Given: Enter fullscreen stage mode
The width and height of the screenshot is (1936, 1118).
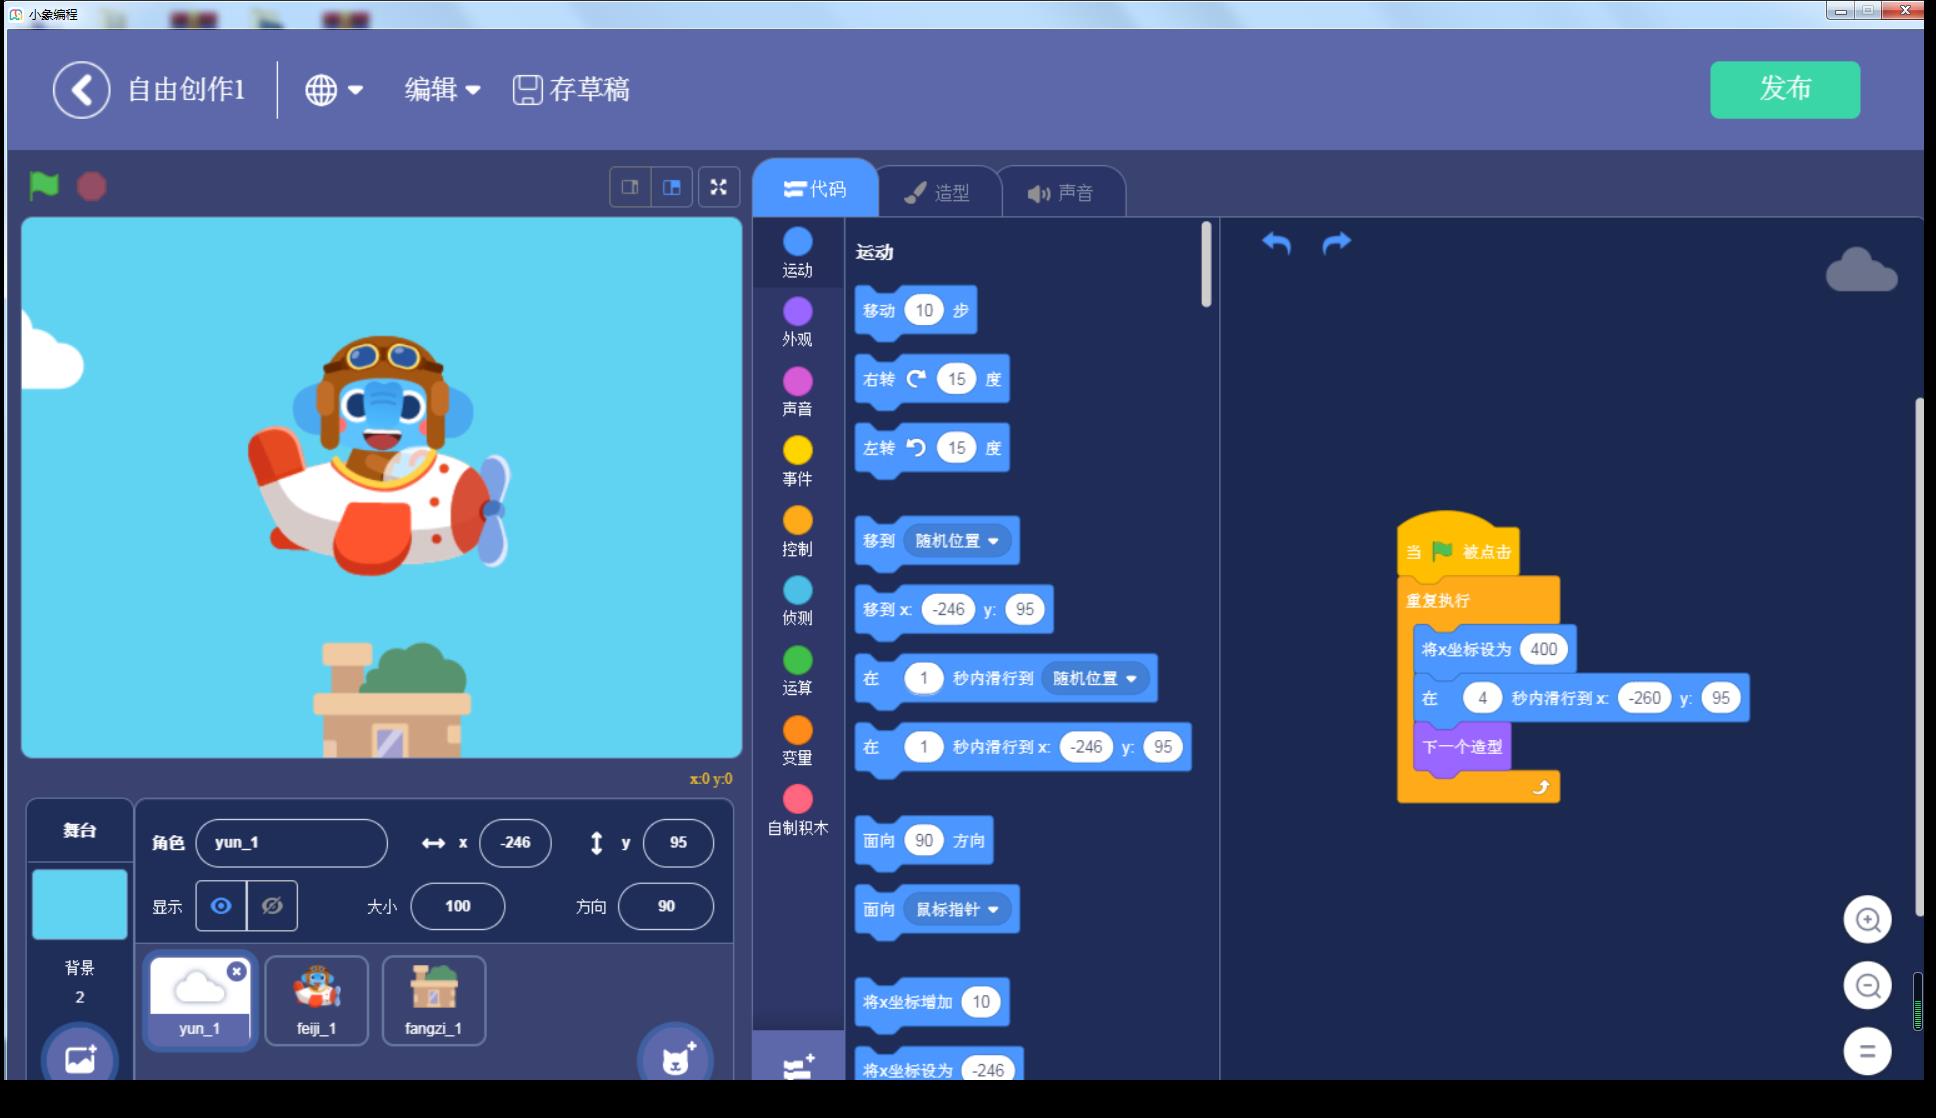Looking at the screenshot, I should pyautogui.click(x=719, y=187).
